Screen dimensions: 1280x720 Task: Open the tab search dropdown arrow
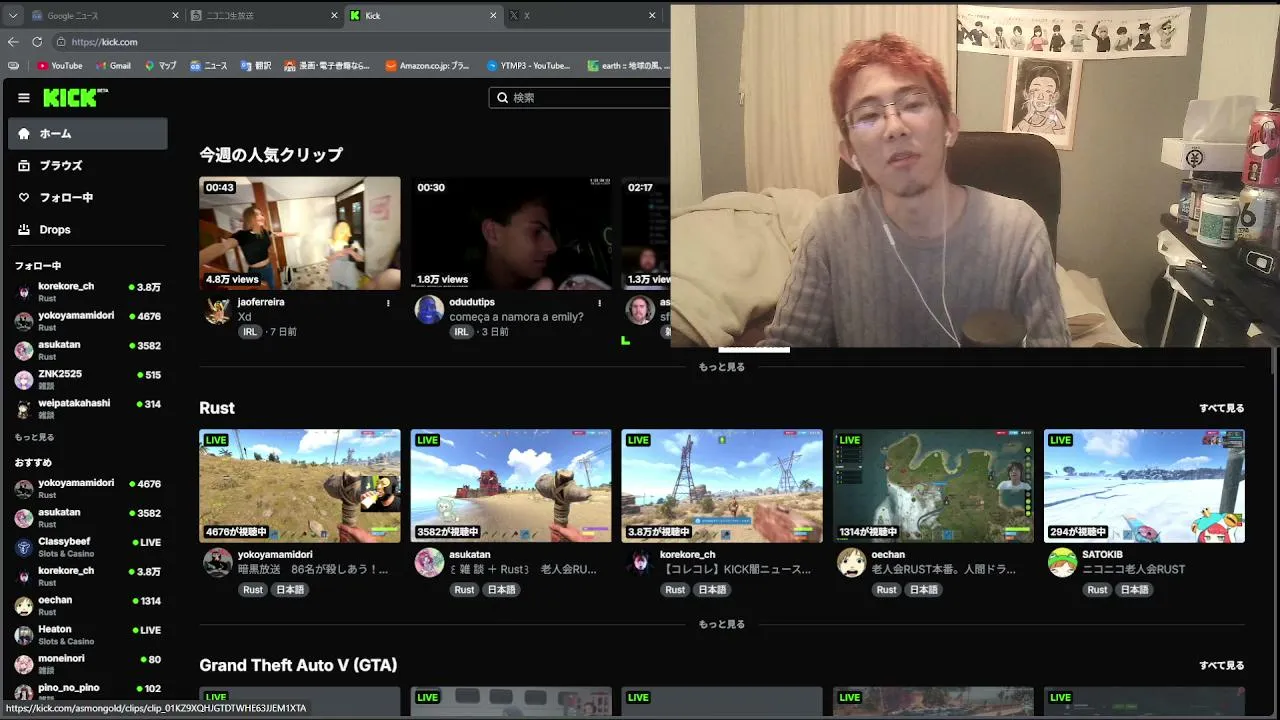(14, 16)
